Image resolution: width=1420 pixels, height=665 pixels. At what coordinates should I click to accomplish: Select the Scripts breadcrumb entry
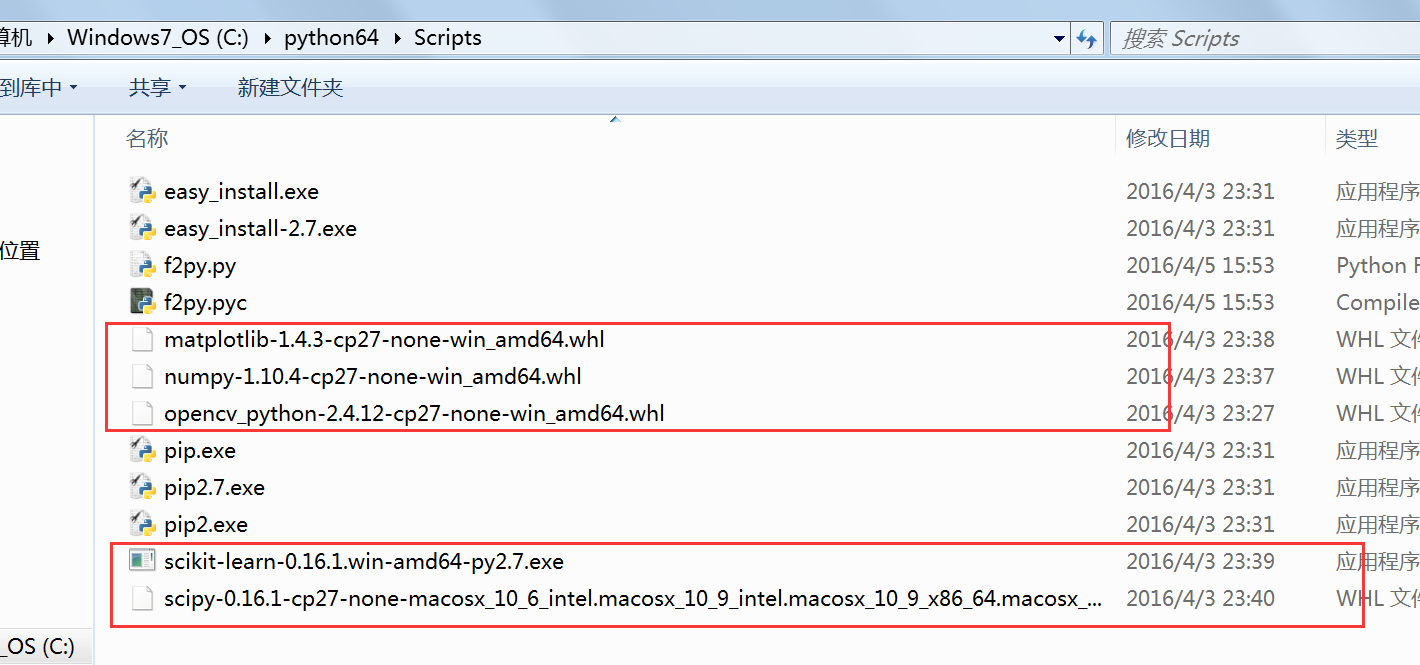(x=447, y=37)
